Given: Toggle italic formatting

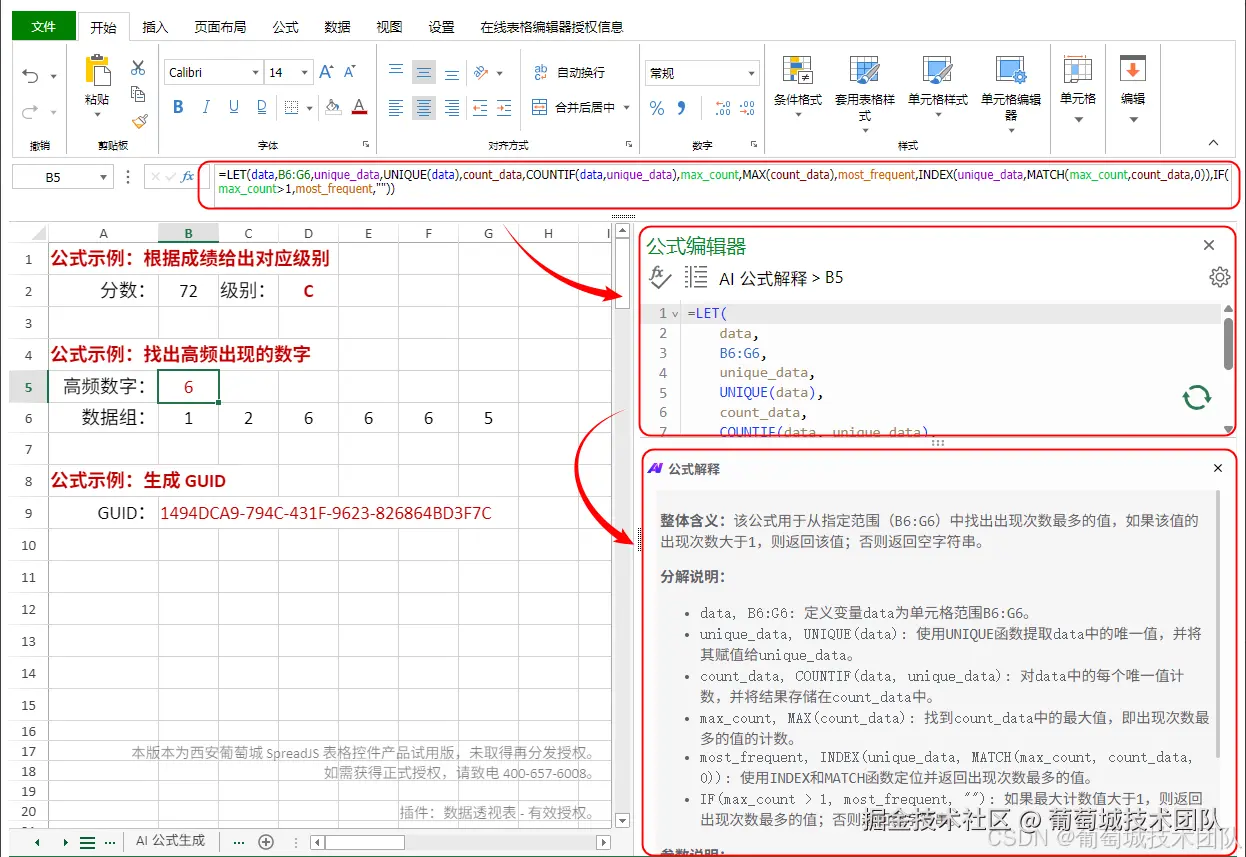Looking at the screenshot, I should click(x=205, y=106).
